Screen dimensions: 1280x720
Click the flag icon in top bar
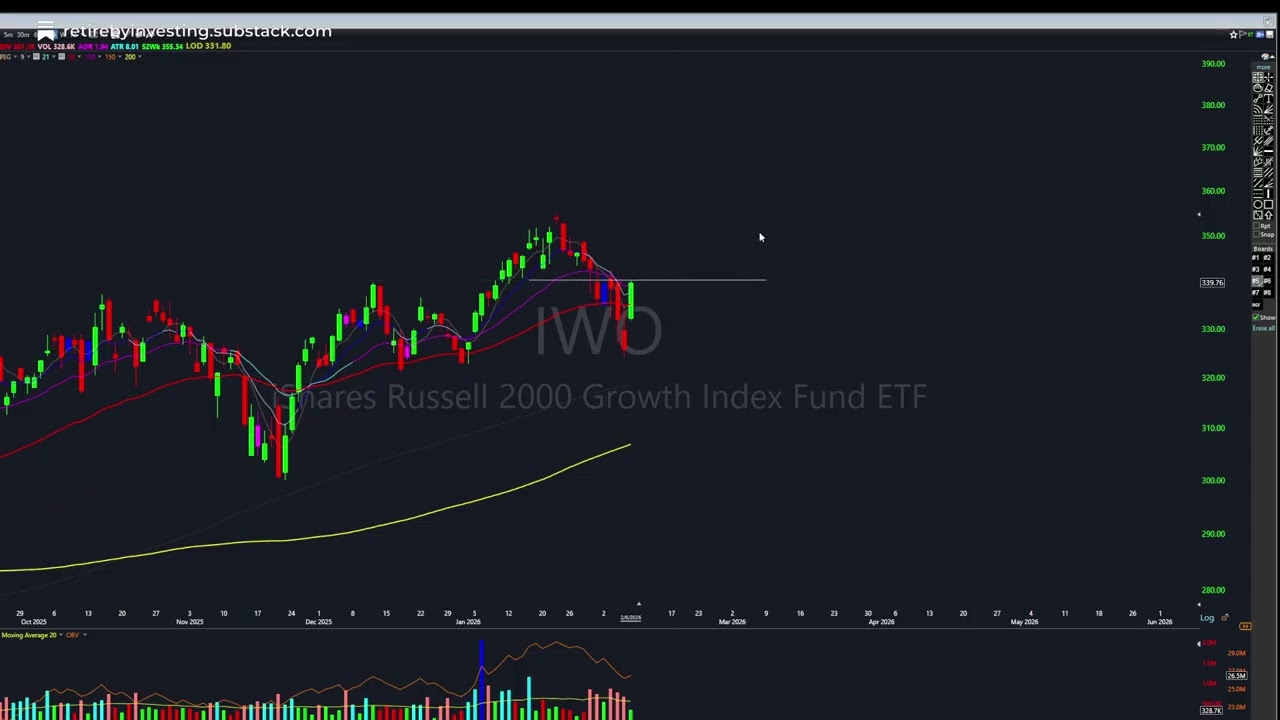[1242, 35]
